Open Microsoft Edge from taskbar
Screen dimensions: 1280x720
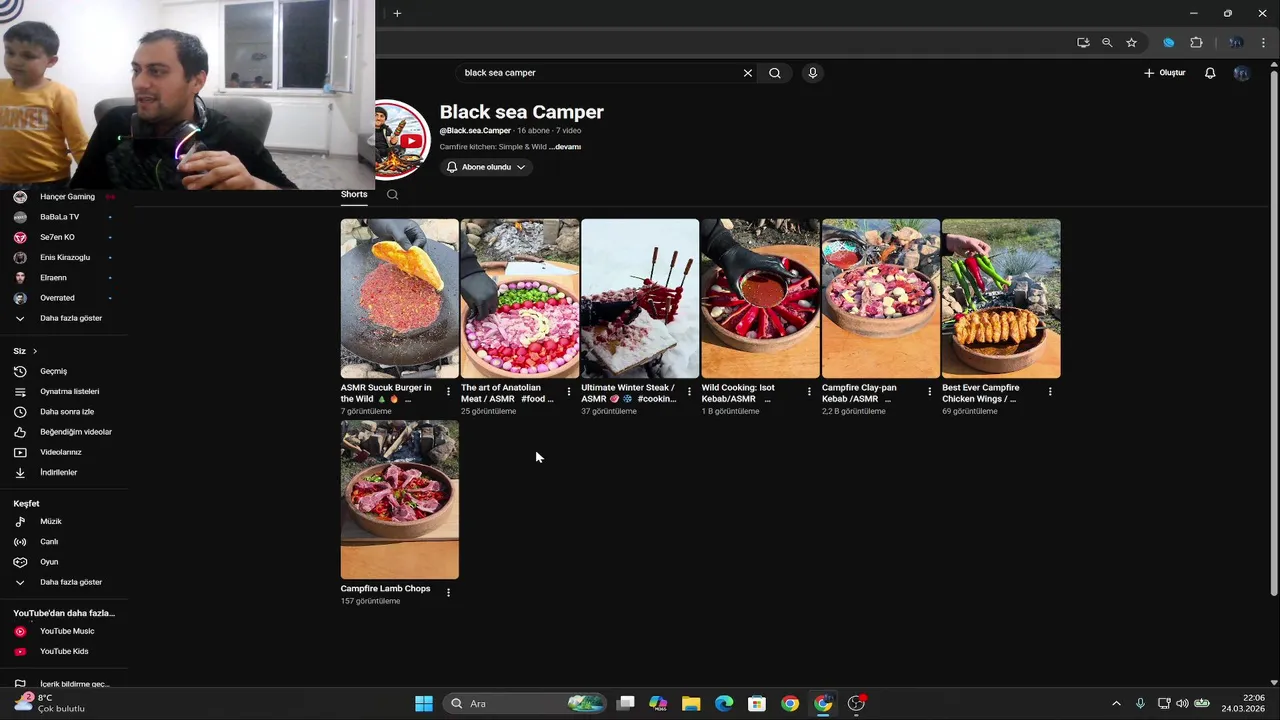724,703
